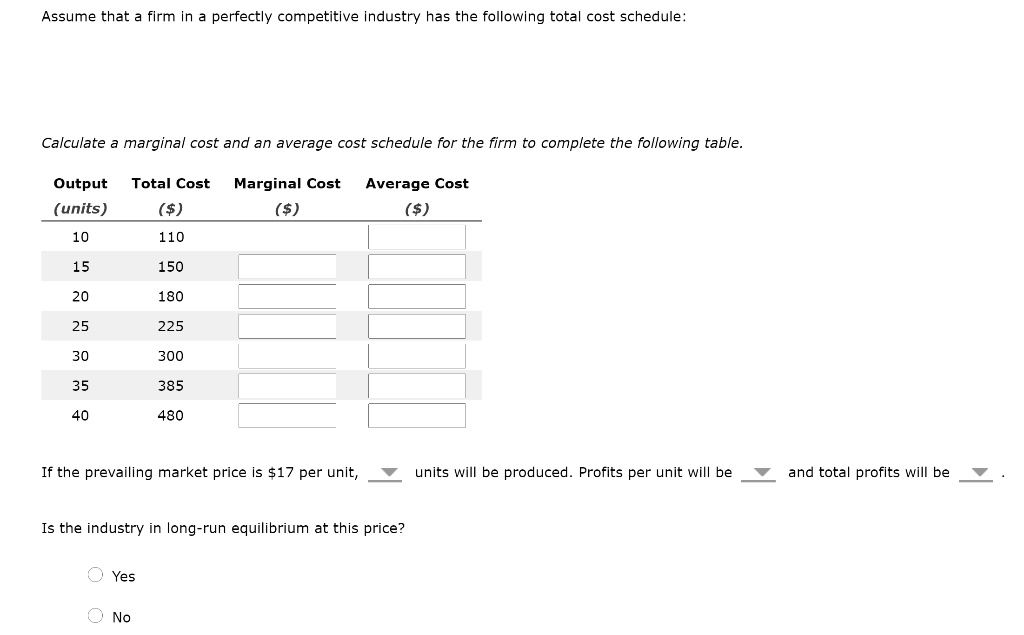Open the units produced dropdown

click(x=385, y=473)
